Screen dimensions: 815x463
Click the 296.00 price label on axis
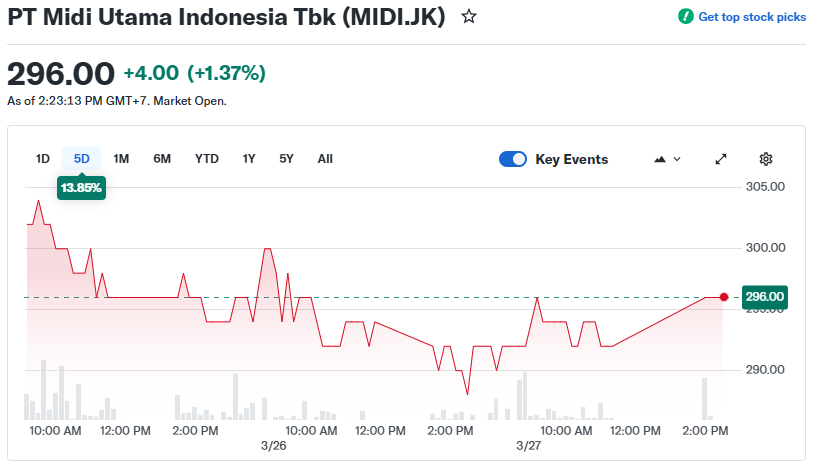(765, 297)
